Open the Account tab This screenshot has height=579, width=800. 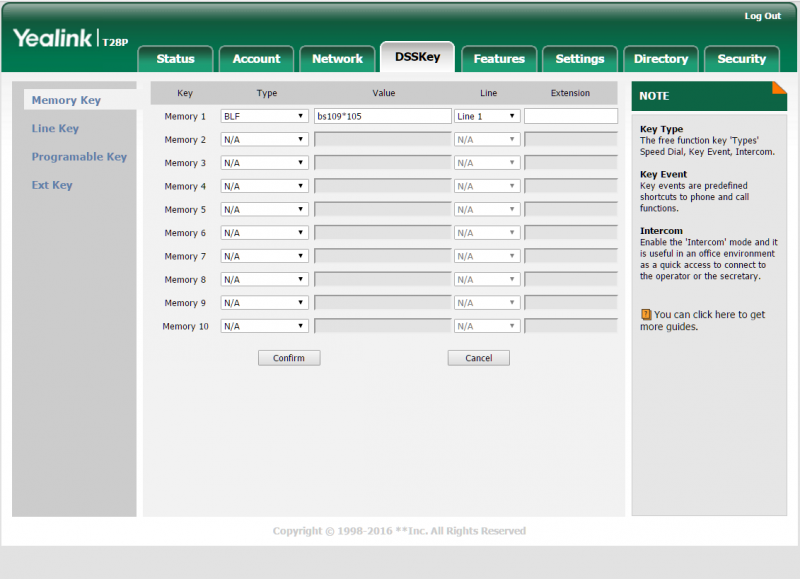click(257, 59)
